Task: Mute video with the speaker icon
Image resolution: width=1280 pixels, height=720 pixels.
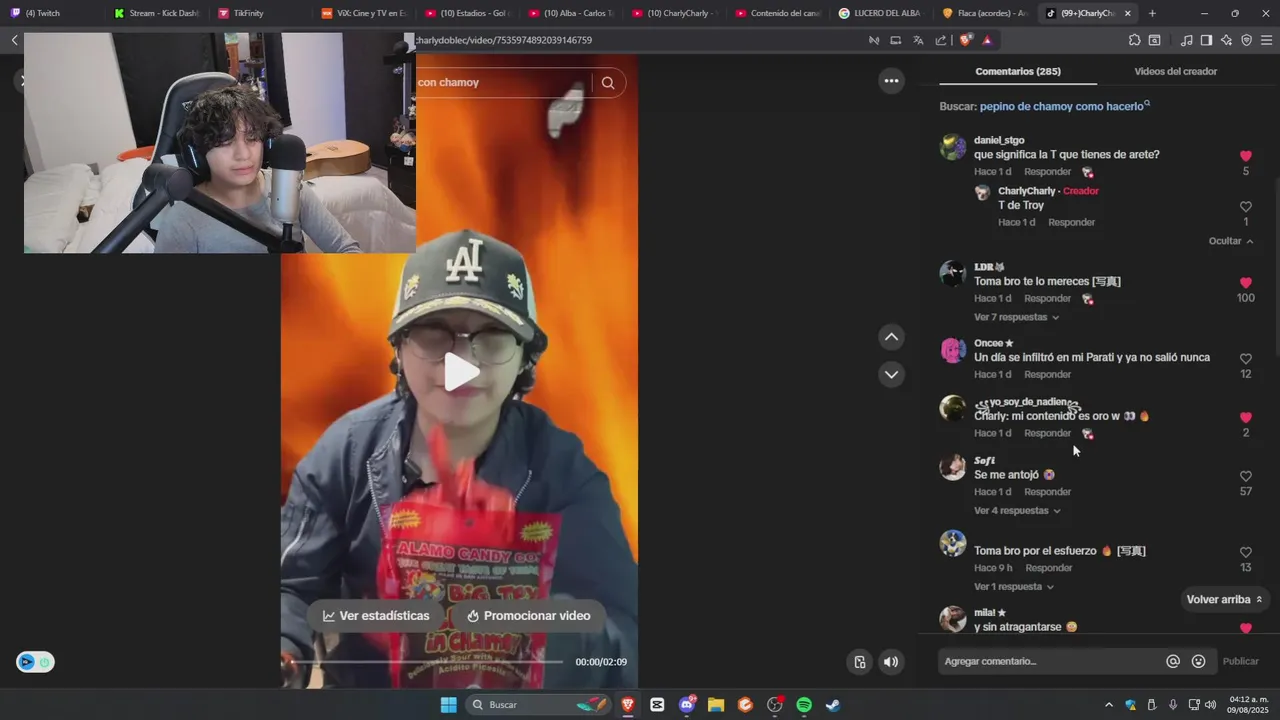Action: [890, 661]
